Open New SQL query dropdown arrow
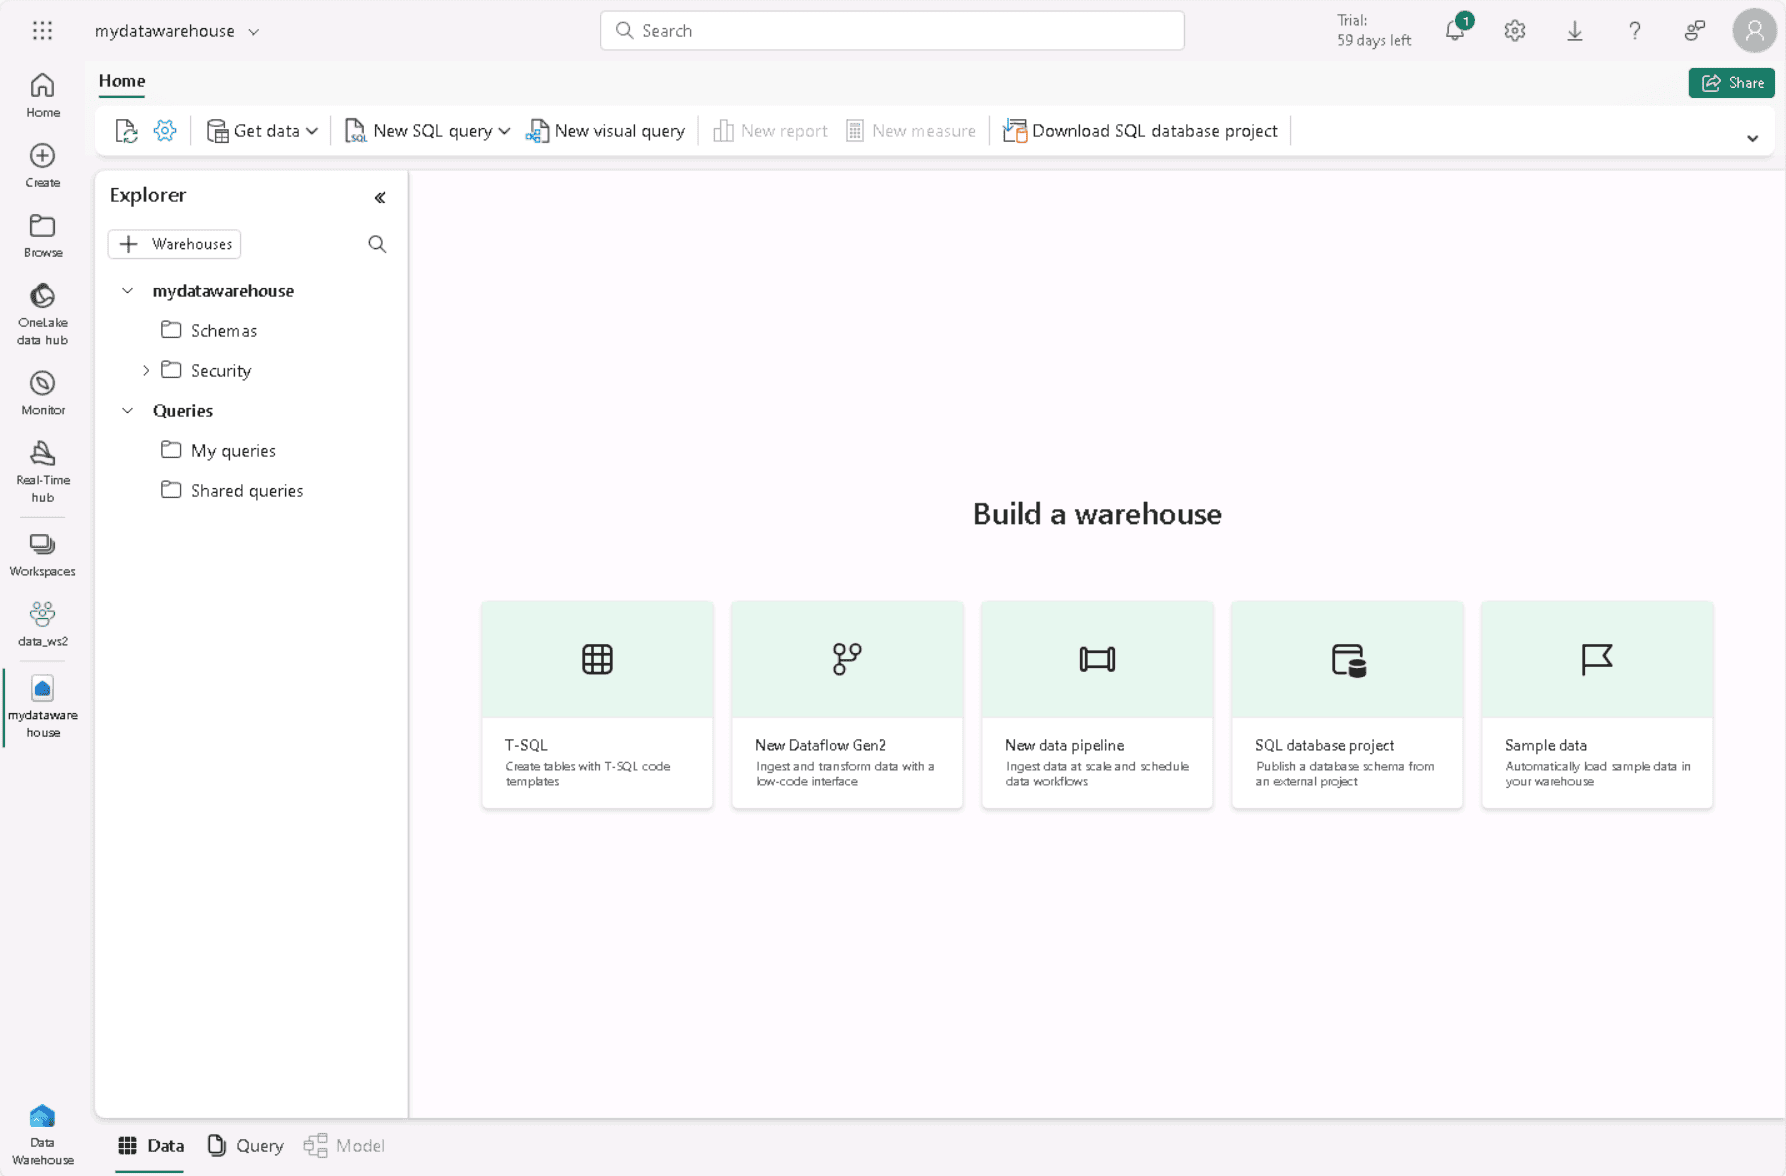Viewport: 1786px width, 1176px height. click(505, 131)
